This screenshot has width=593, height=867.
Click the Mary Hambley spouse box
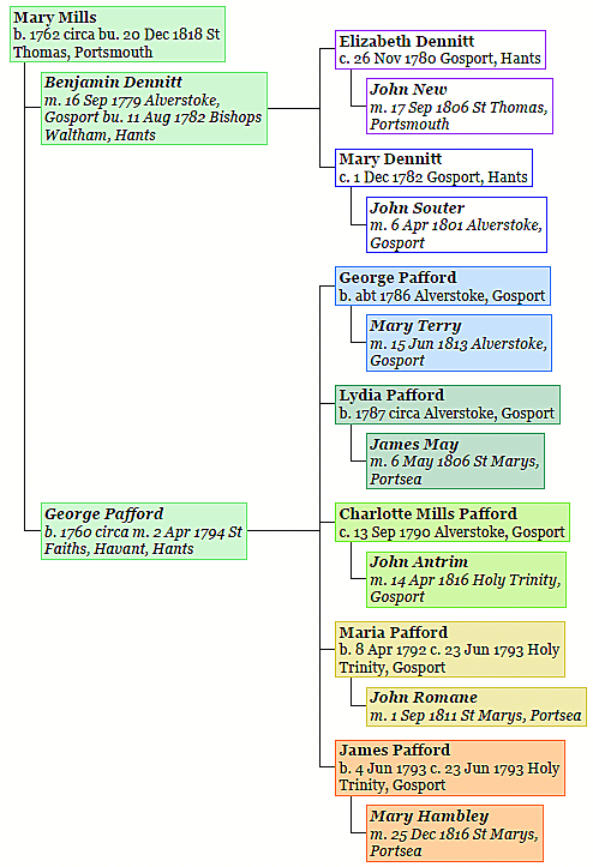coord(455,833)
